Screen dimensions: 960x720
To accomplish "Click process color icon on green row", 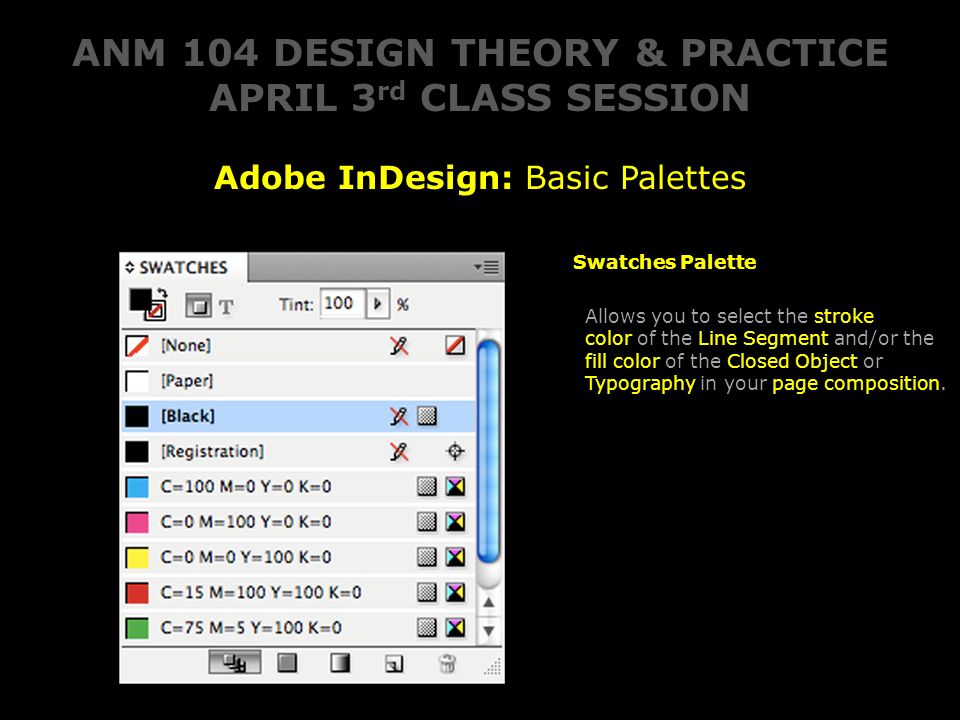I will [x=427, y=627].
